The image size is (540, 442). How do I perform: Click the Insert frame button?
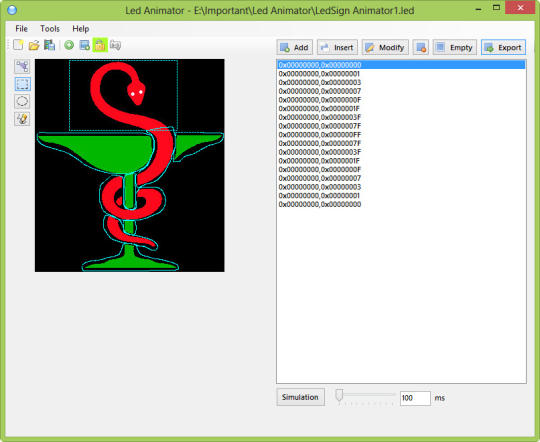(x=337, y=48)
